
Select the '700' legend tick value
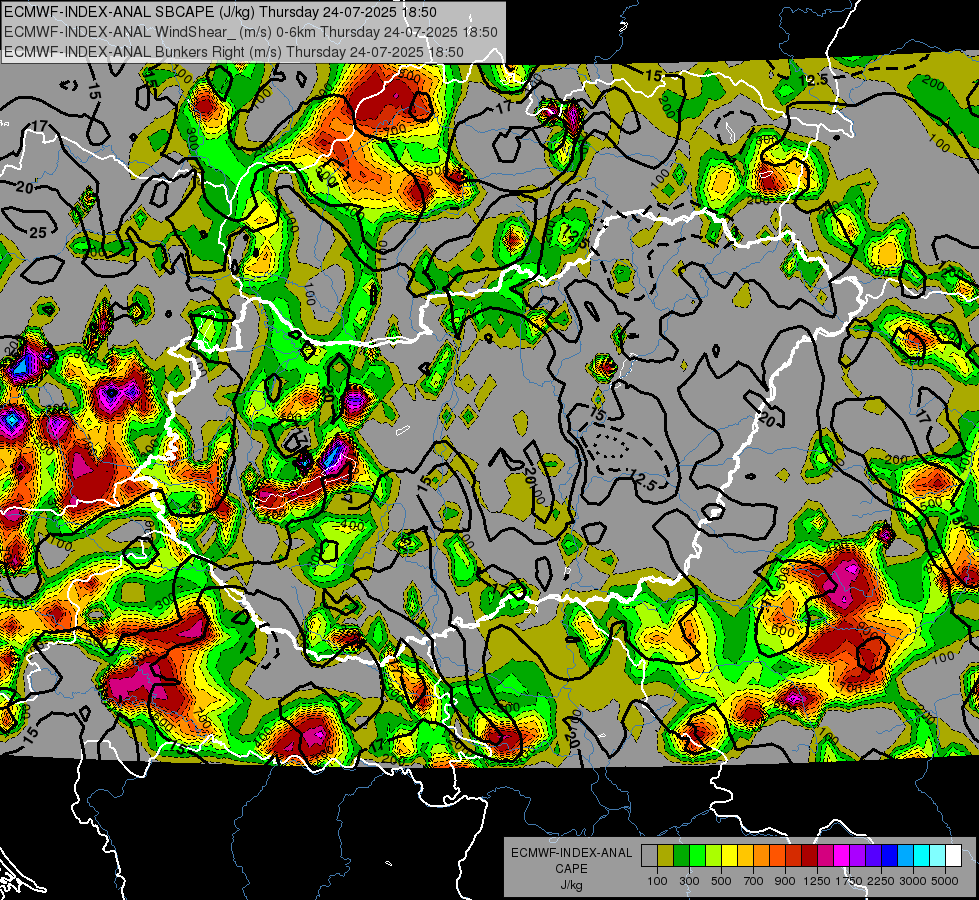click(x=754, y=881)
